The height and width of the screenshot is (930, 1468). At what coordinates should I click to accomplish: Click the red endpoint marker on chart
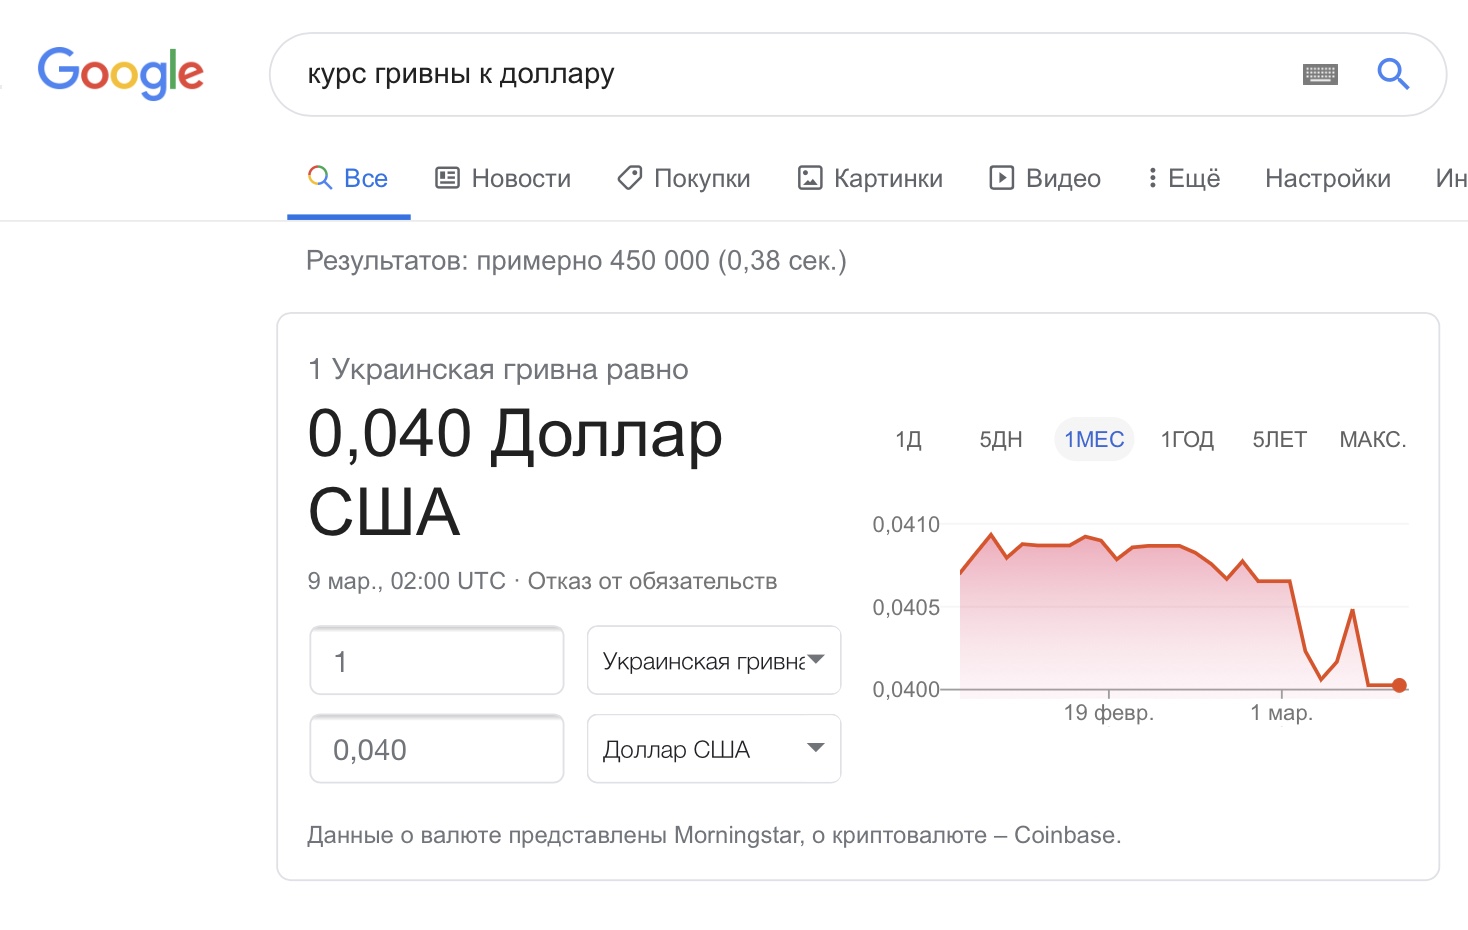point(1399,685)
